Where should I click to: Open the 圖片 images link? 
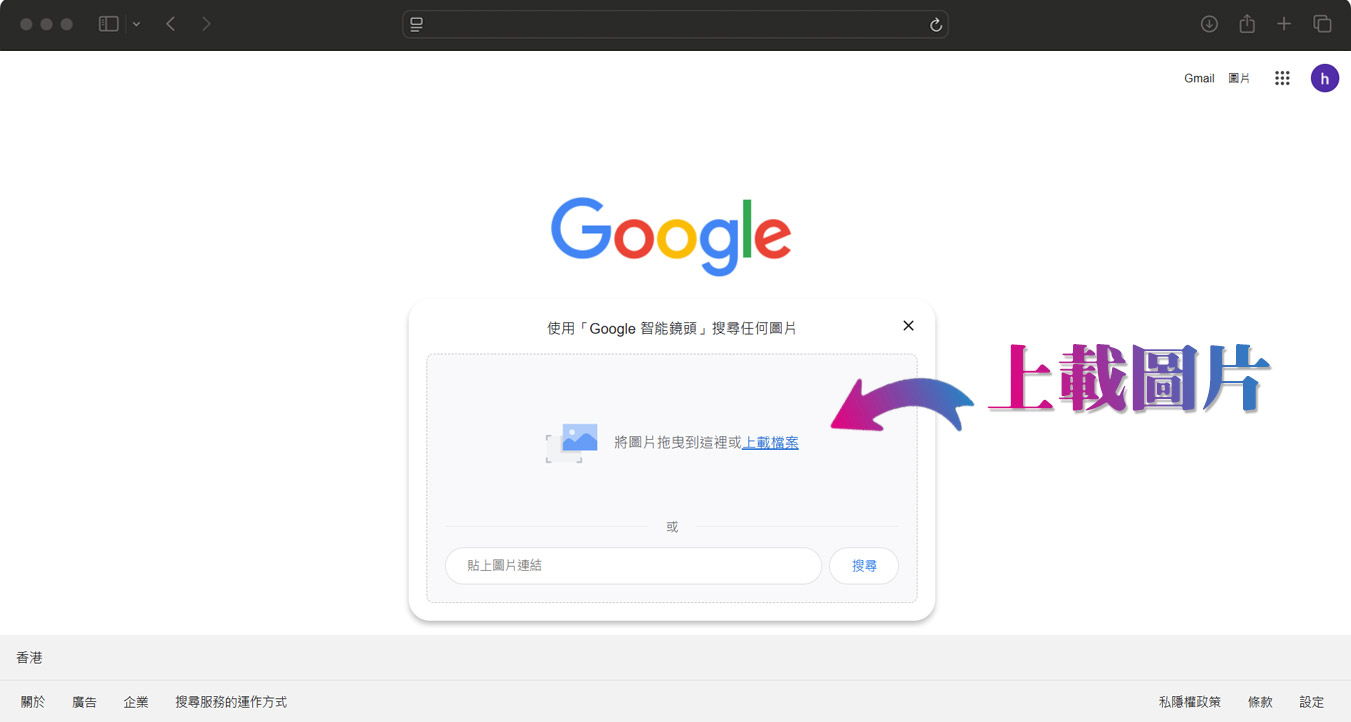click(x=1239, y=78)
